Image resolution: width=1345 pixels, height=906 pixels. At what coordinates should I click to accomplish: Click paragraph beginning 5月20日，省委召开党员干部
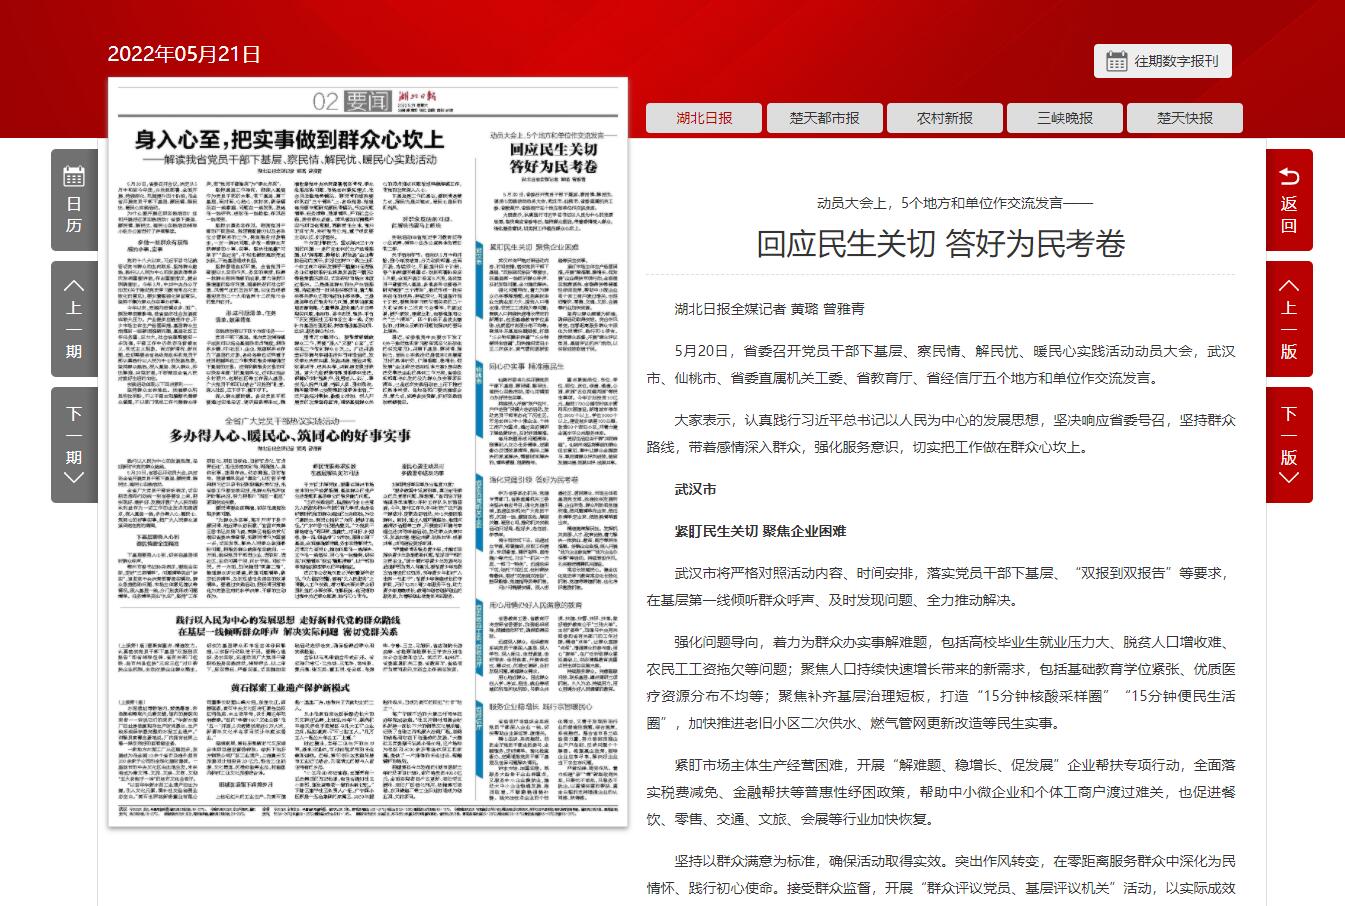click(940, 365)
